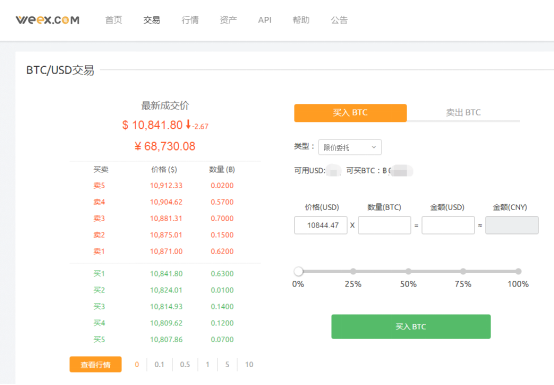Go to the 行情 nav item
The height and width of the screenshot is (385, 554).
[190, 20]
